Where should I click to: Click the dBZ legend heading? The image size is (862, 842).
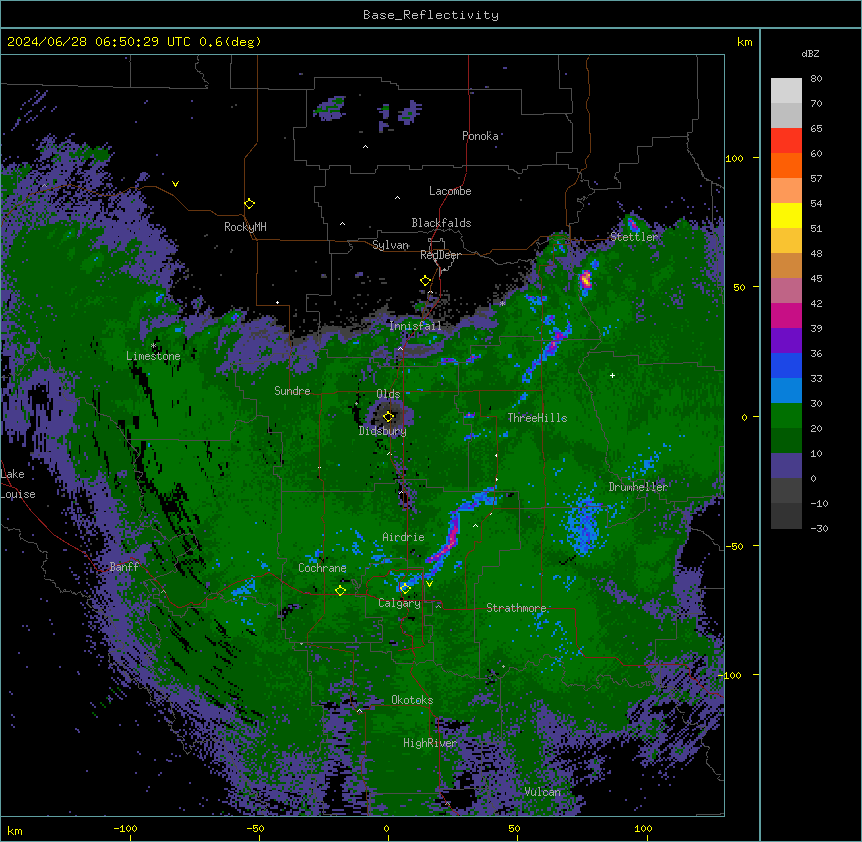click(810, 53)
